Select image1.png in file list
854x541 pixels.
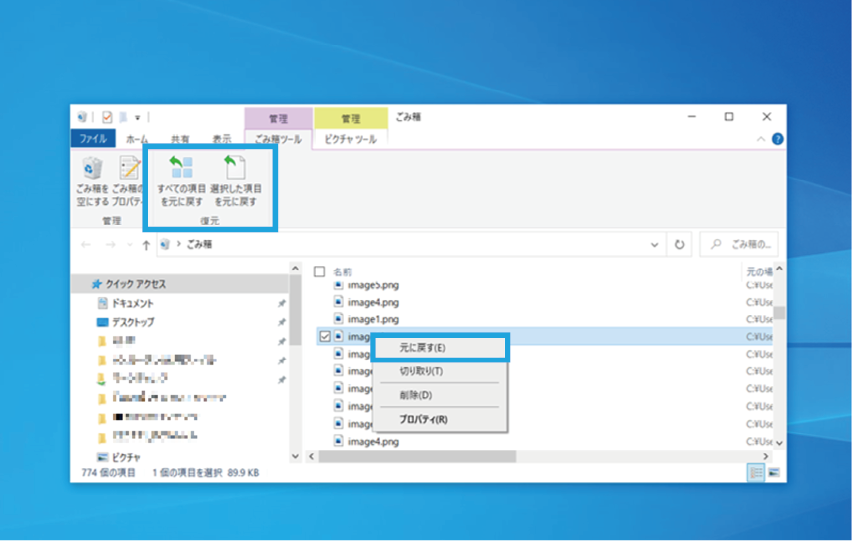(373, 319)
